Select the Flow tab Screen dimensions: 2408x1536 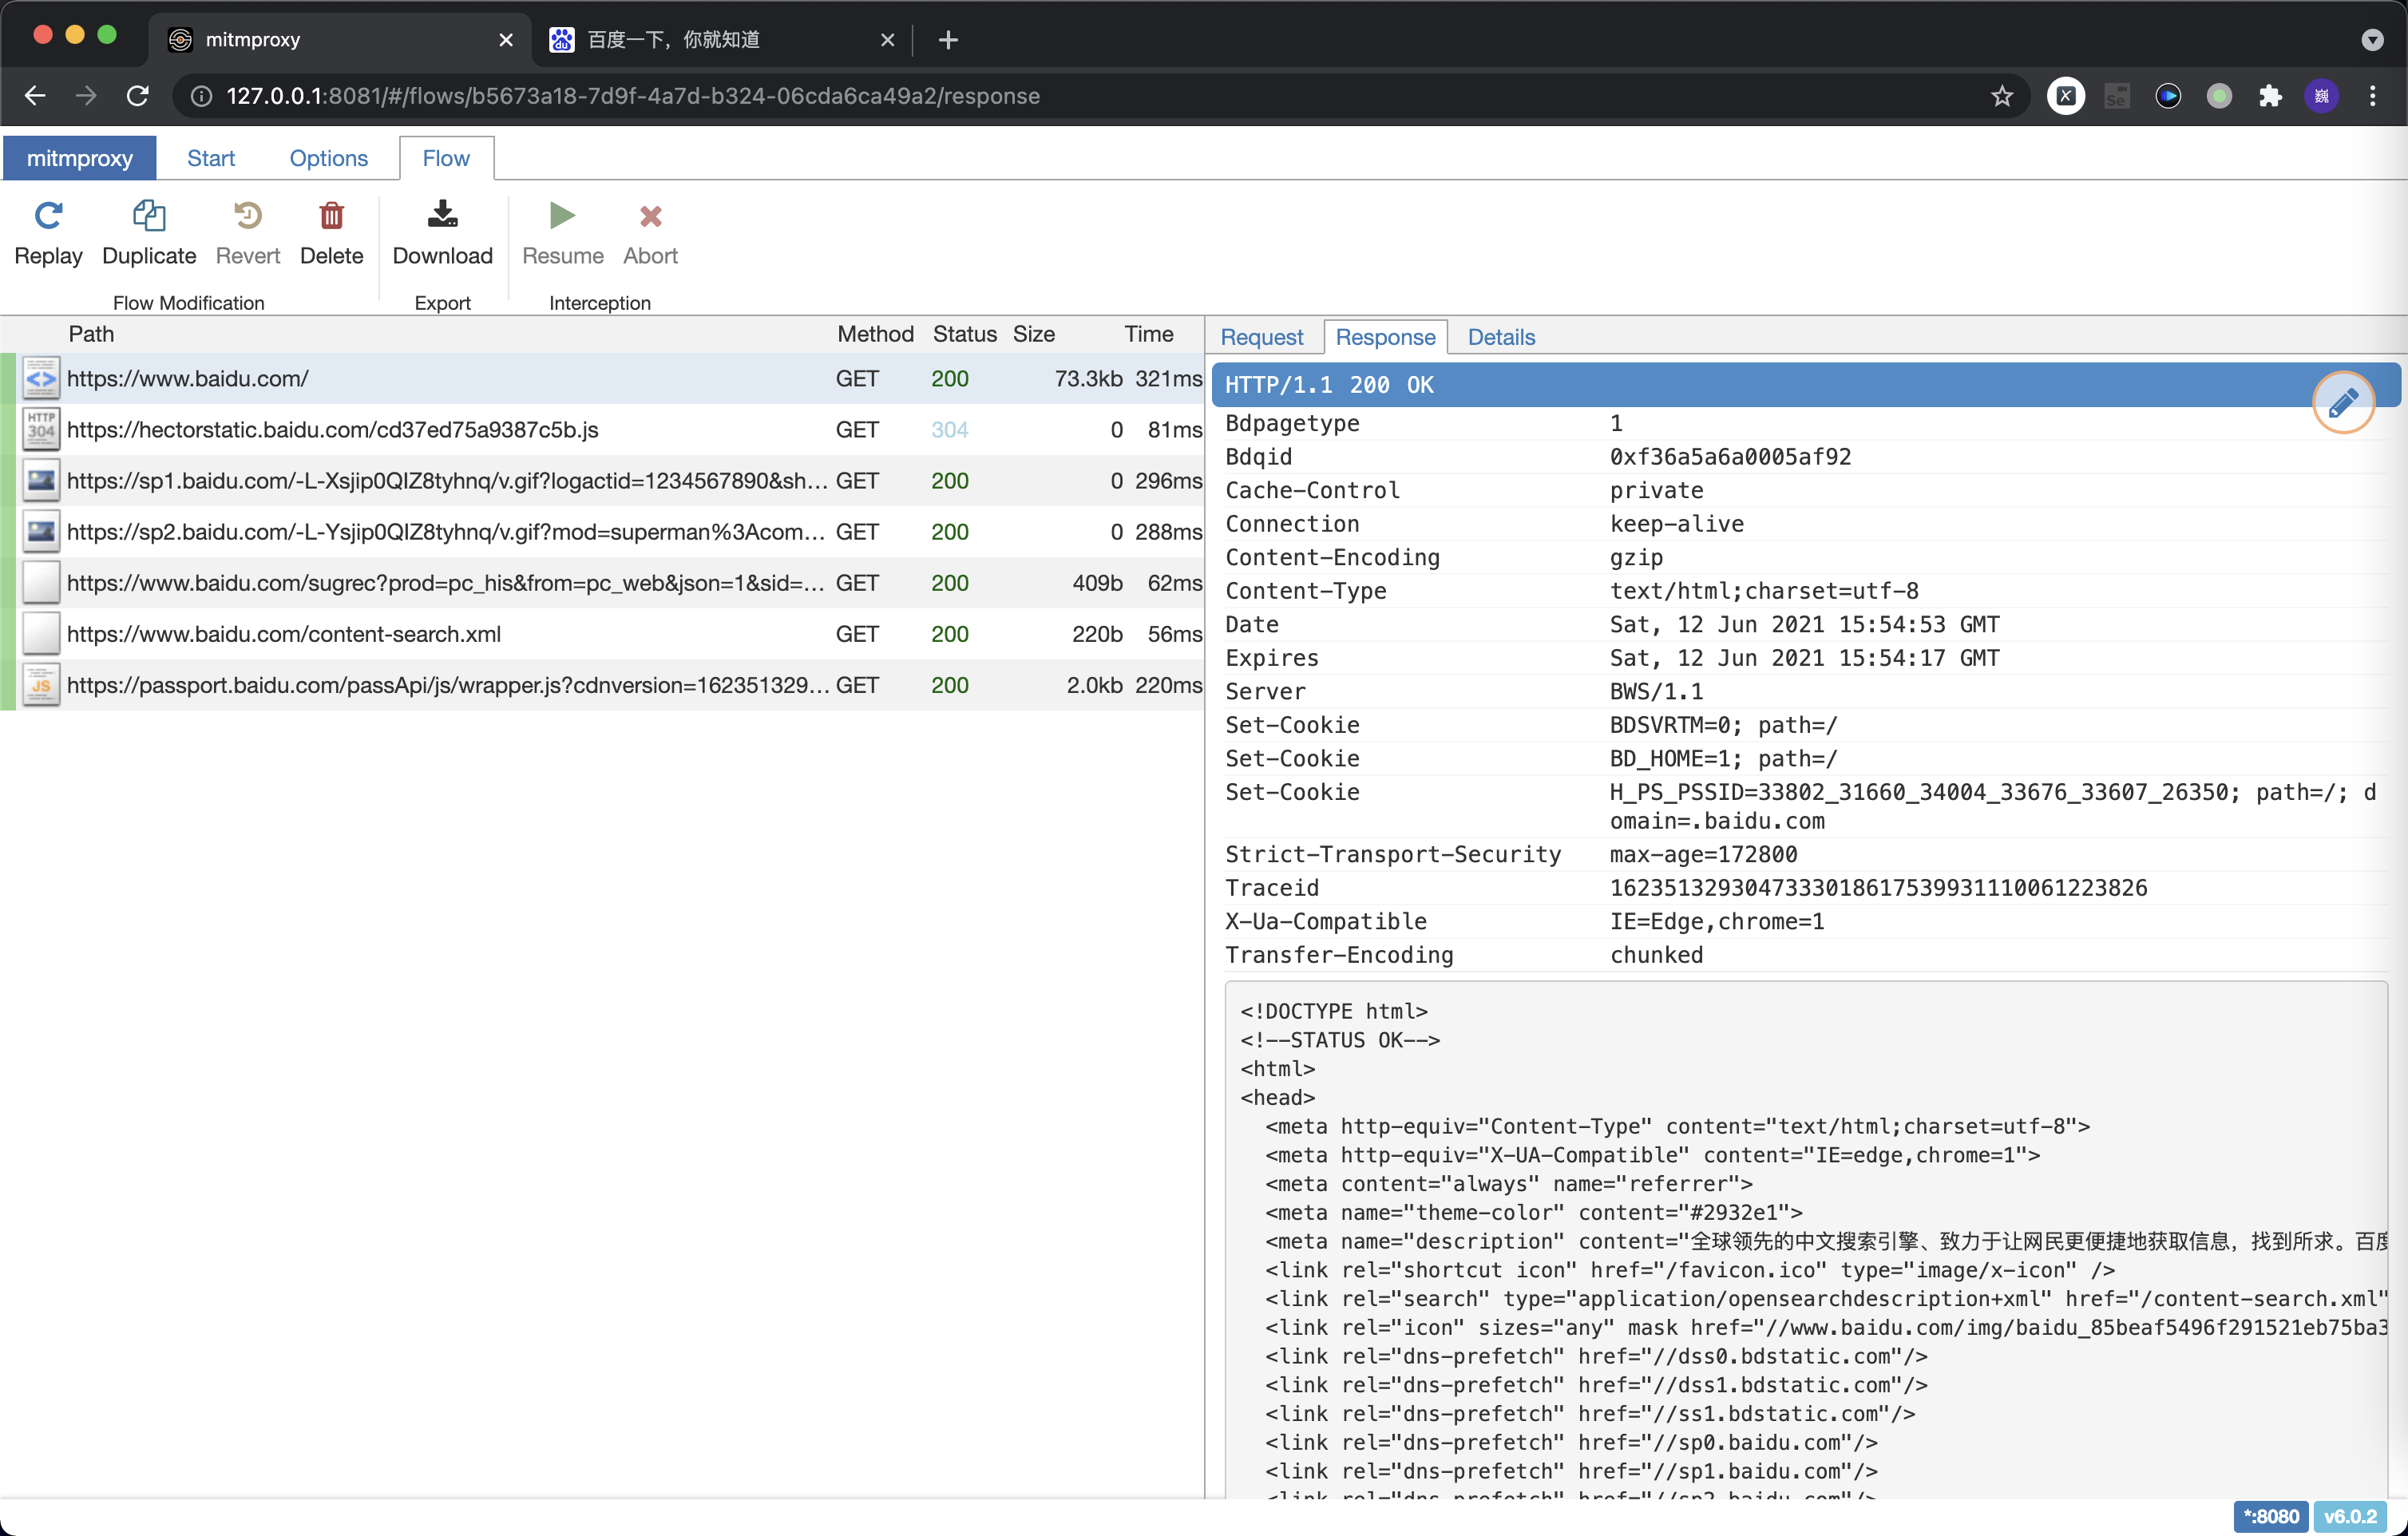click(446, 158)
